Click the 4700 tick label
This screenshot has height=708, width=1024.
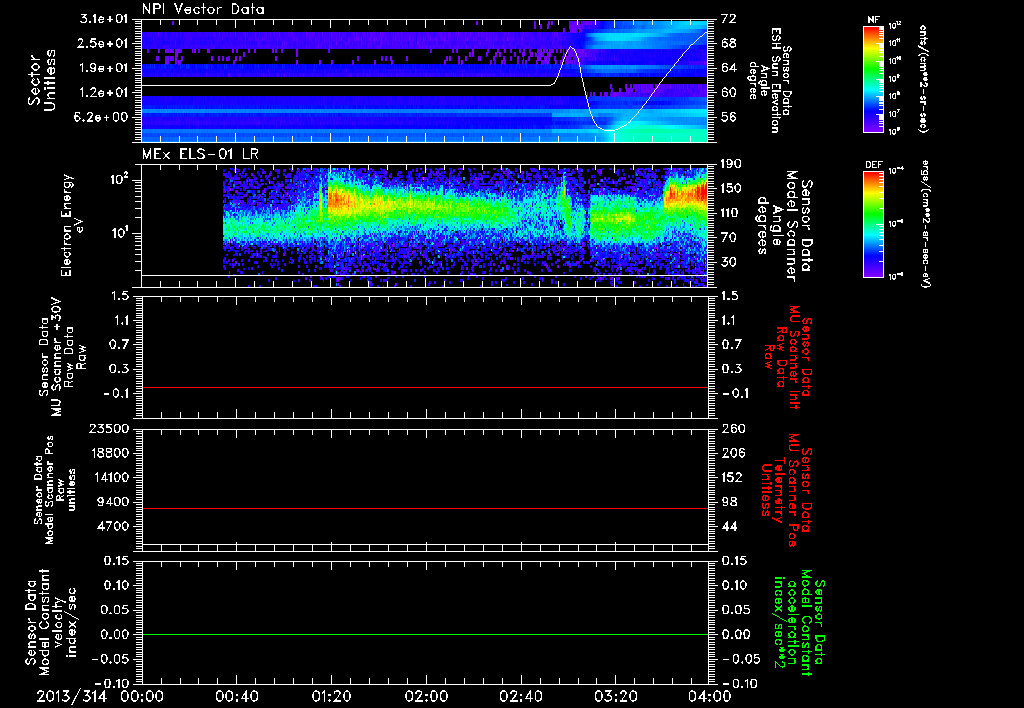pyautogui.click(x=114, y=526)
